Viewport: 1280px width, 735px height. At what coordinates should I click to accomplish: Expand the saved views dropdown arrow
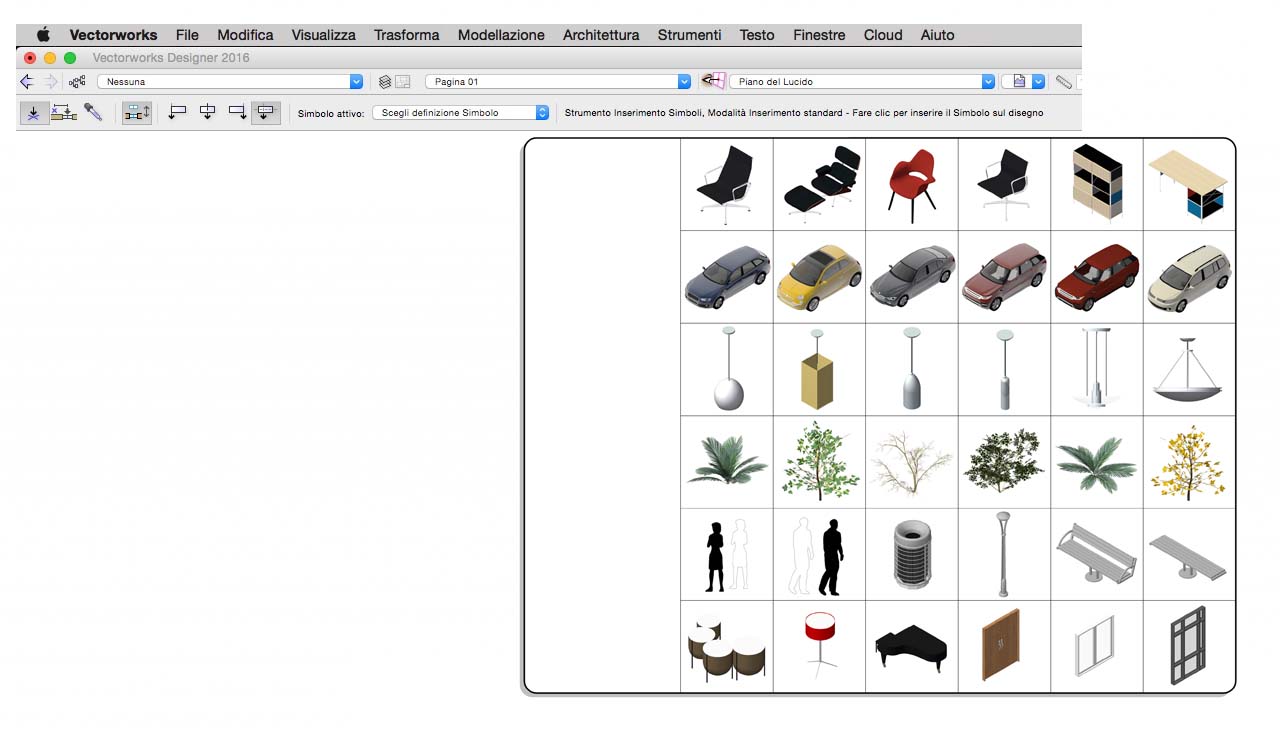[1039, 82]
